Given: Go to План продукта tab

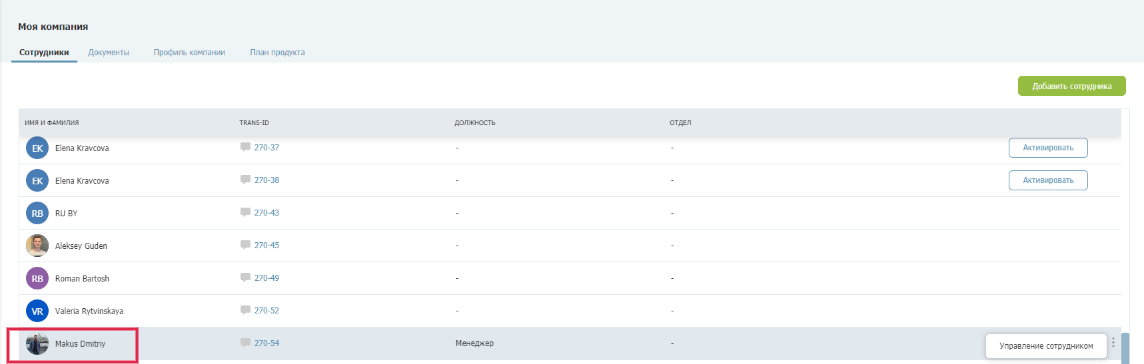Looking at the screenshot, I should (x=277, y=53).
